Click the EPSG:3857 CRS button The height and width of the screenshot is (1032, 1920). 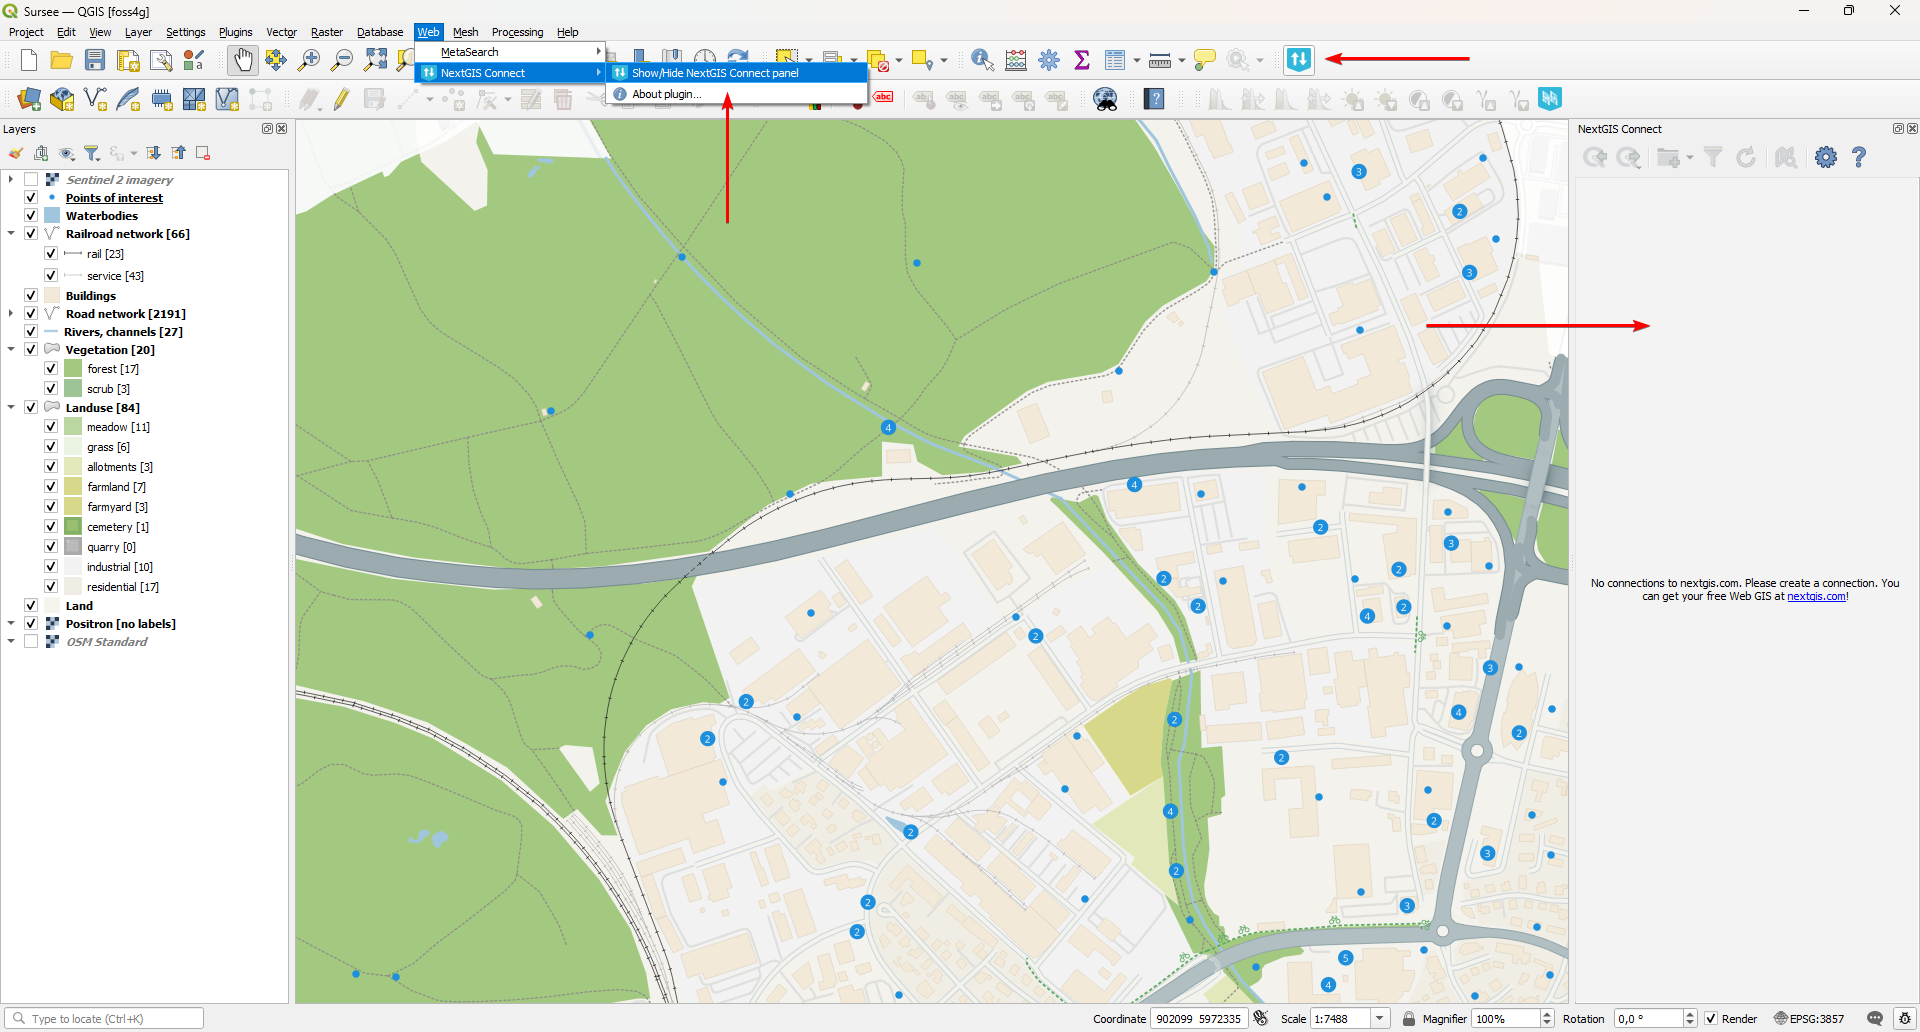pyautogui.click(x=1809, y=1019)
